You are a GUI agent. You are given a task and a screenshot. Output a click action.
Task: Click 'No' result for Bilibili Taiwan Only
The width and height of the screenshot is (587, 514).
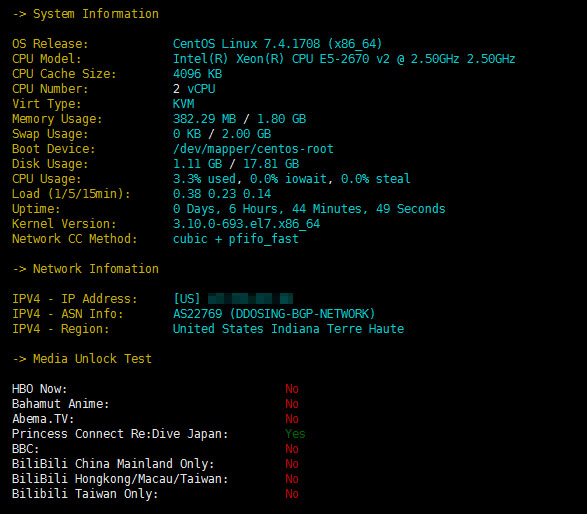pos(292,493)
